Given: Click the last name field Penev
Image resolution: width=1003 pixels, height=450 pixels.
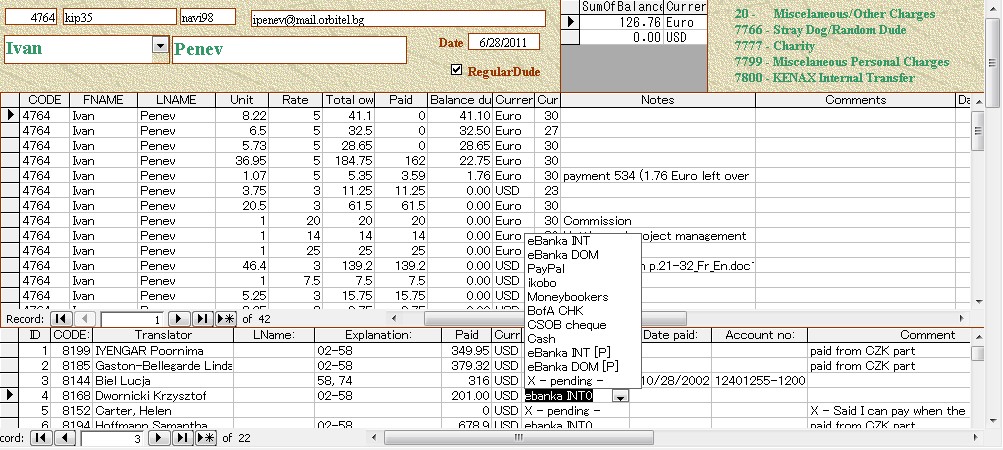Looking at the screenshot, I should point(289,50).
